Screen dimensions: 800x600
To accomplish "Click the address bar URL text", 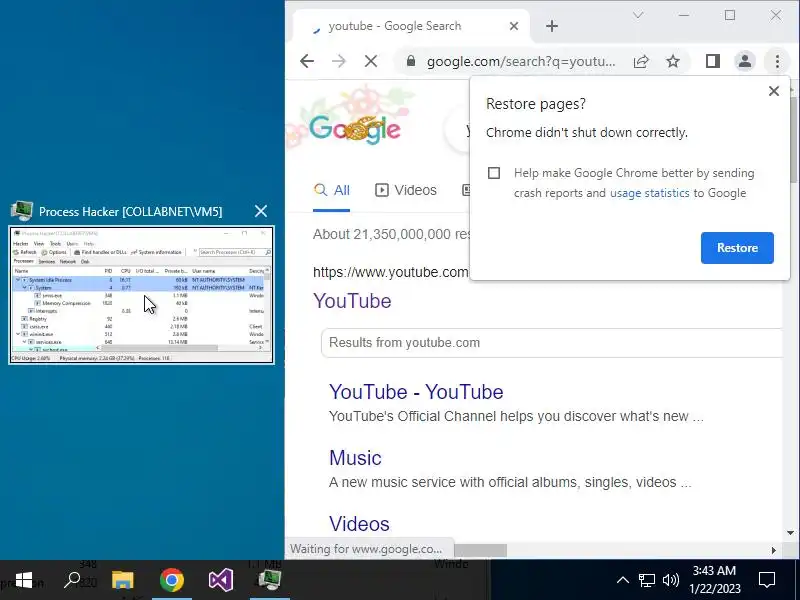I will [521, 62].
